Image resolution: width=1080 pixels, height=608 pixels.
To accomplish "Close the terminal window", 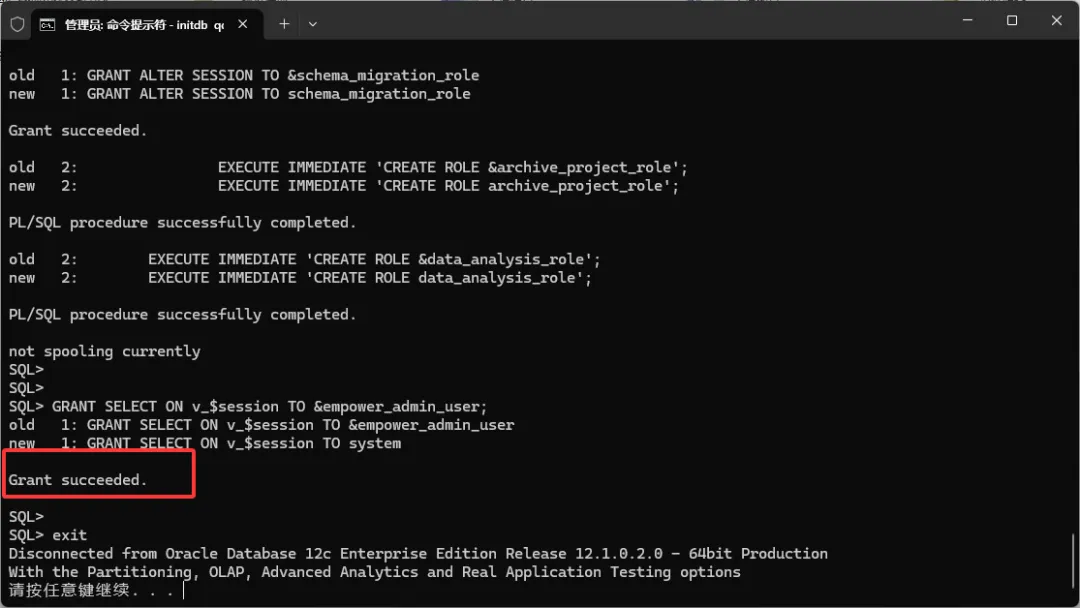I will tap(1056, 20).
